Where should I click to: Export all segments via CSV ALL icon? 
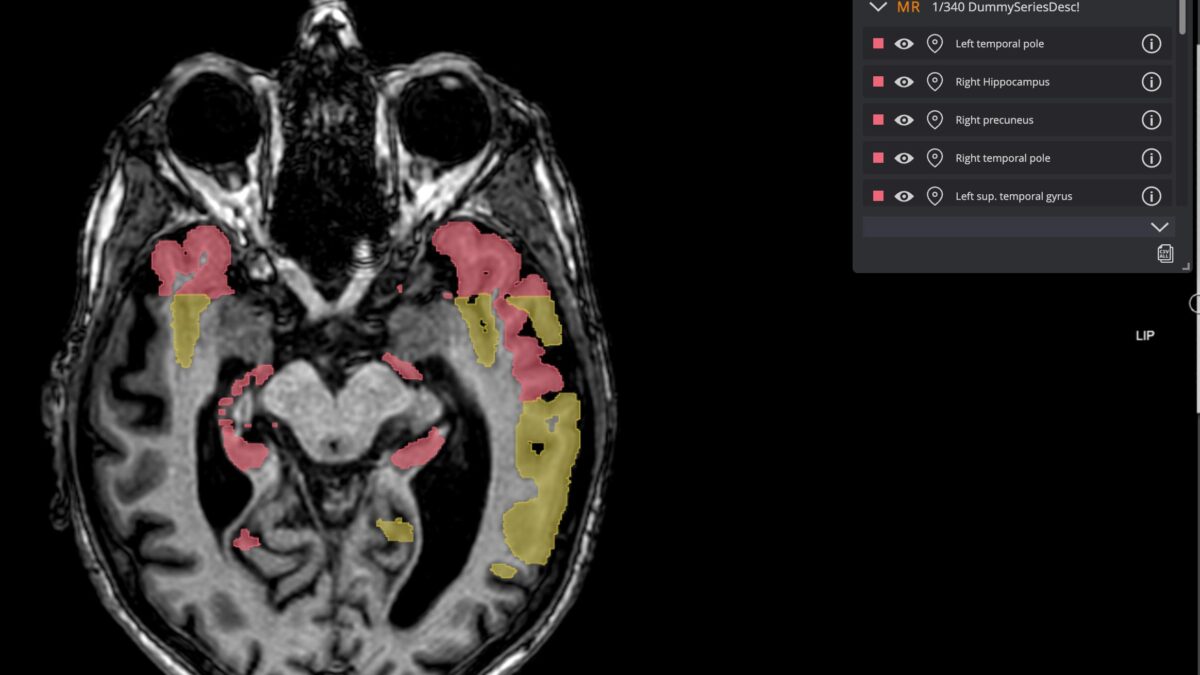[1165, 253]
